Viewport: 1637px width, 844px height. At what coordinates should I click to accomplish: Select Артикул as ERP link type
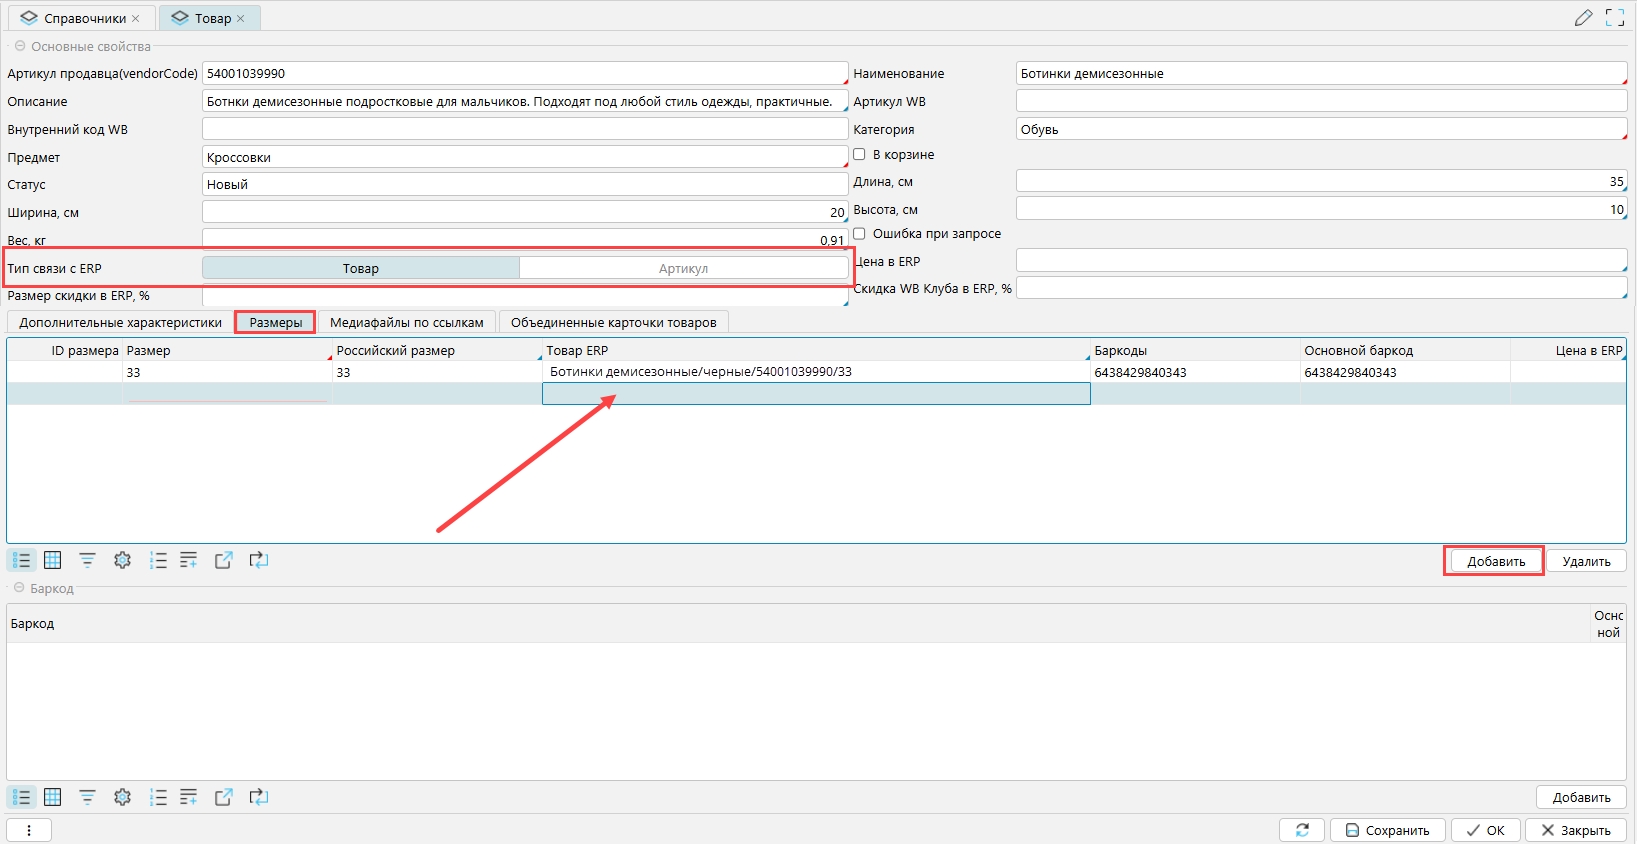pyautogui.click(x=684, y=268)
